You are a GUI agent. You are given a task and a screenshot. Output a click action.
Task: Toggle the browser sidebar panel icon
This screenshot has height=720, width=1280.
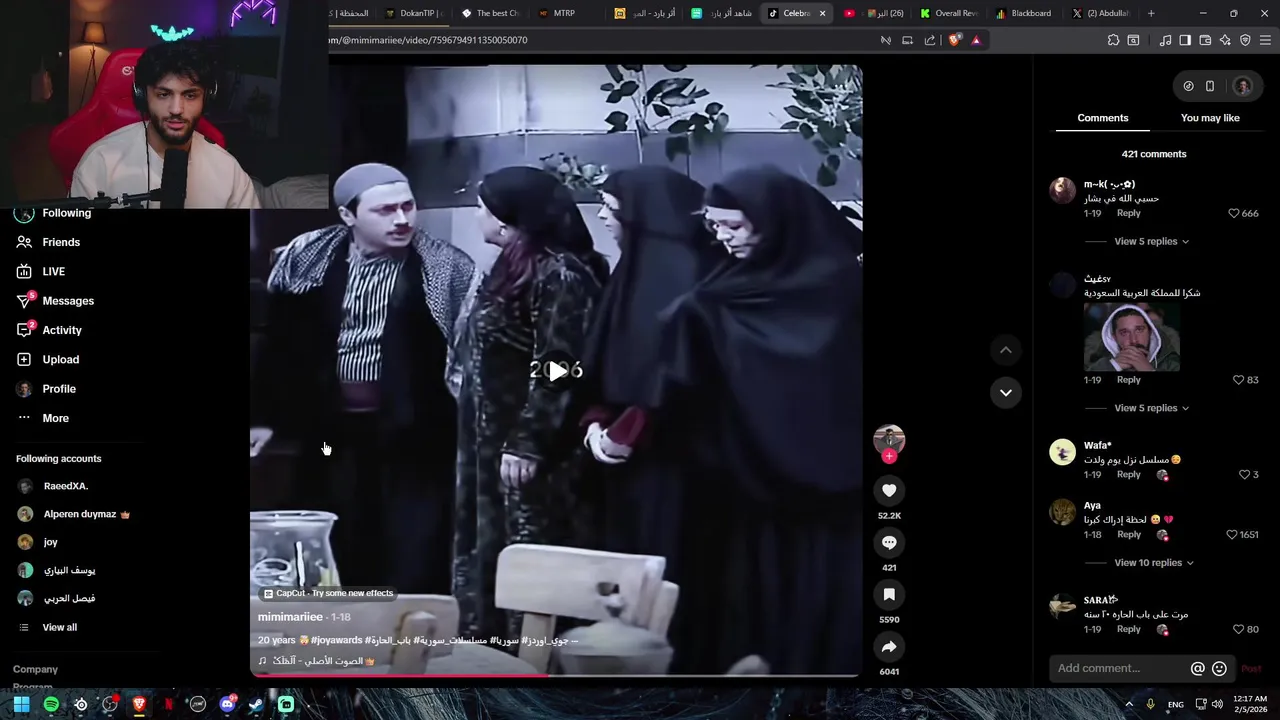[1185, 40]
